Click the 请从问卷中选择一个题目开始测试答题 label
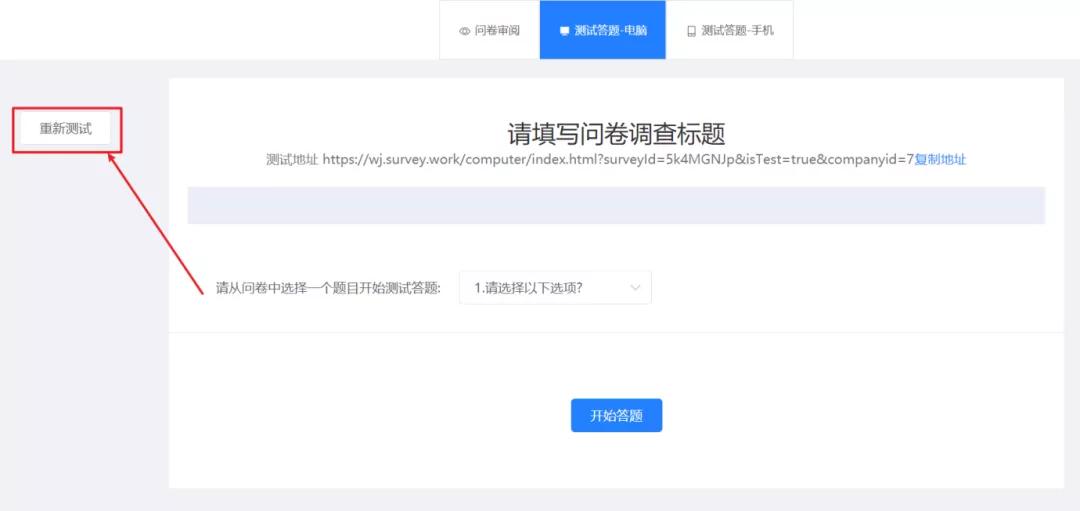The width and height of the screenshot is (1080, 511). click(x=328, y=288)
